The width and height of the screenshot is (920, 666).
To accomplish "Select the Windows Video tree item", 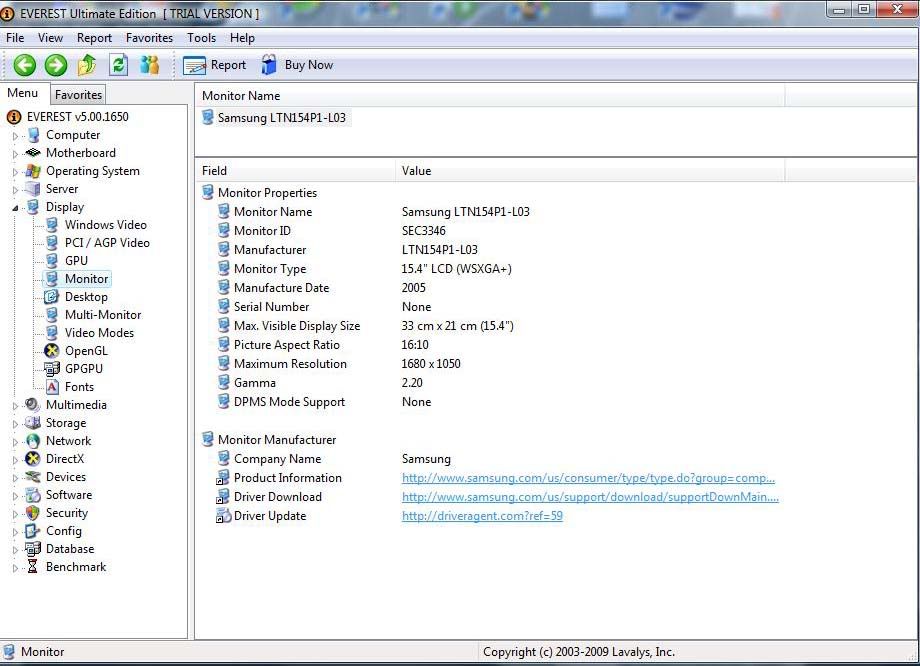I will click(106, 225).
